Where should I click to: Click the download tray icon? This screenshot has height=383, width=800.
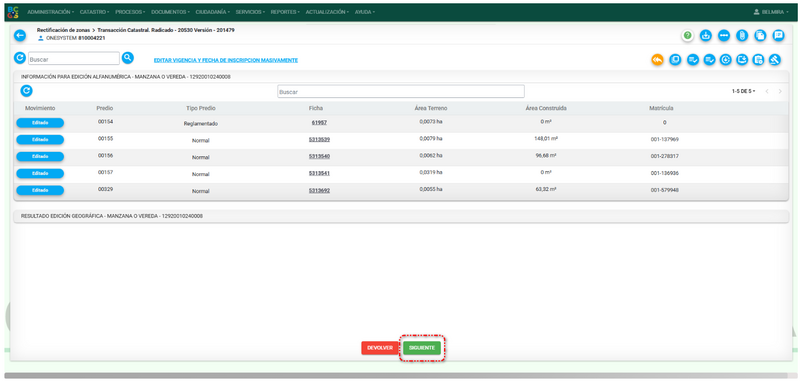point(706,35)
